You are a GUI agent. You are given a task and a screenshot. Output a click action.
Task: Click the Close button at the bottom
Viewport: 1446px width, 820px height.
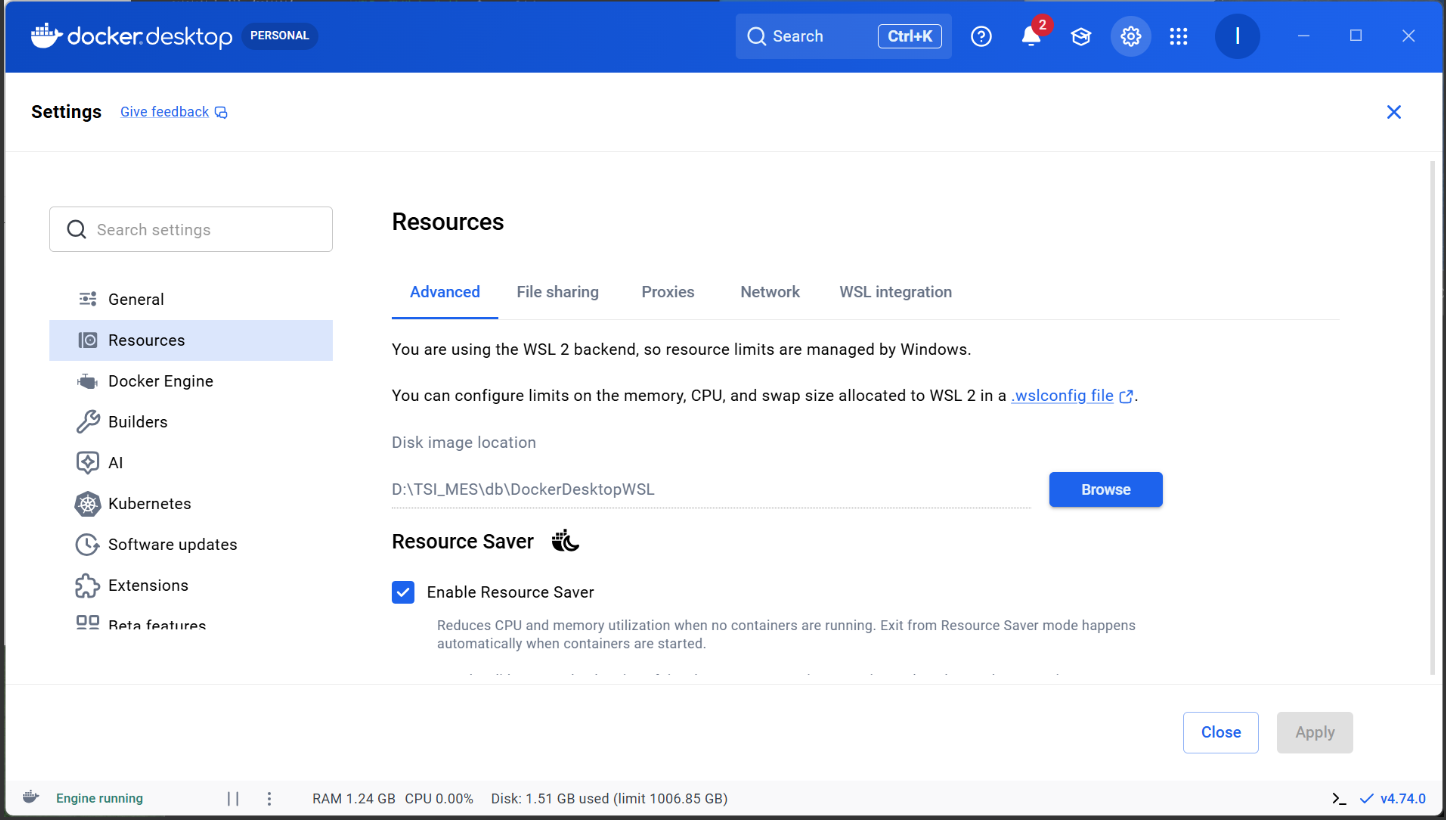[1221, 732]
